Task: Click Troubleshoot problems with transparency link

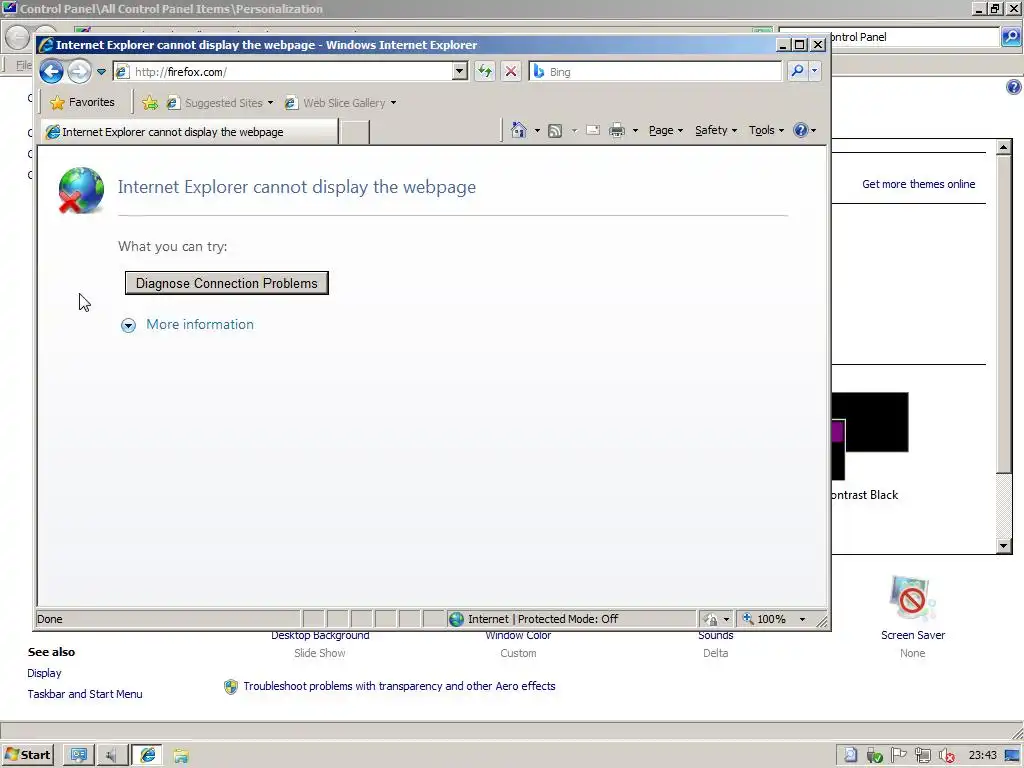Action: click(x=399, y=686)
